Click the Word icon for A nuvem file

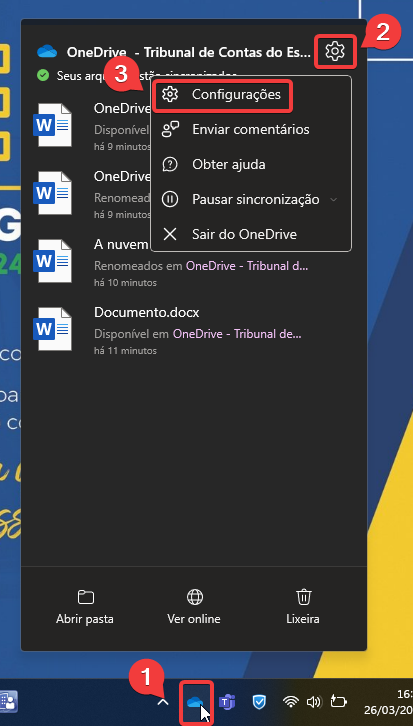click(x=52, y=261)
